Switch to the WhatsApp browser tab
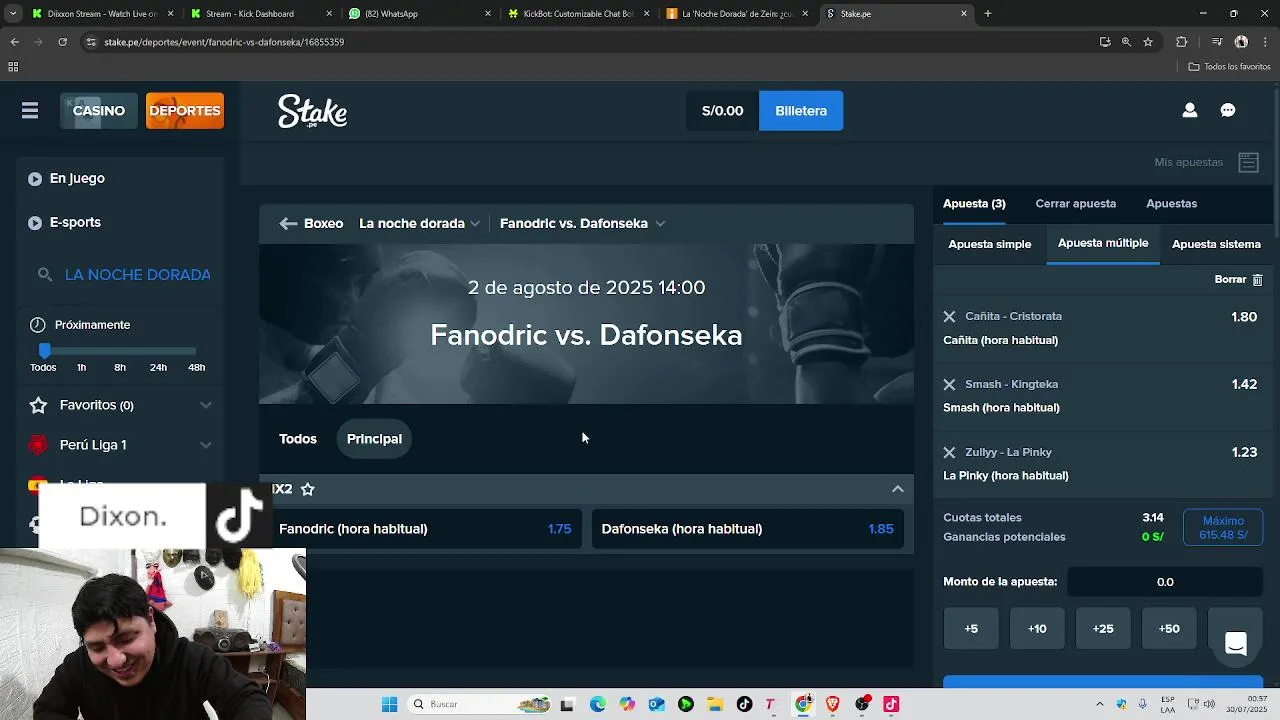This screenshot has width=1280, height=720. pos(420,14)
